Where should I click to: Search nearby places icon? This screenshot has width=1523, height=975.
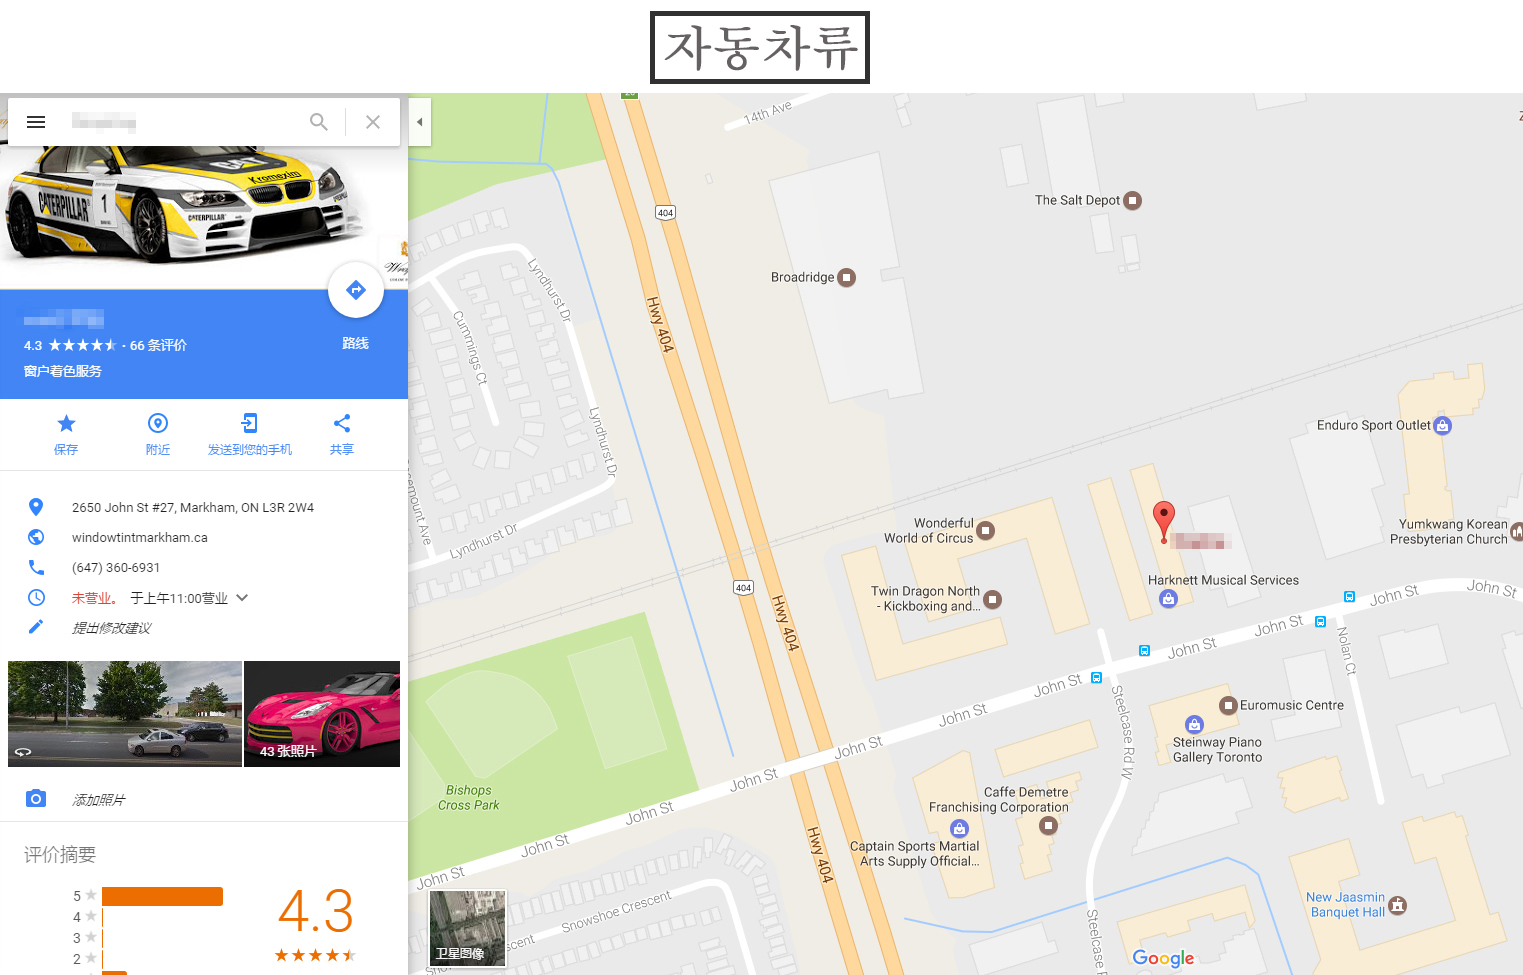[158, 423]
